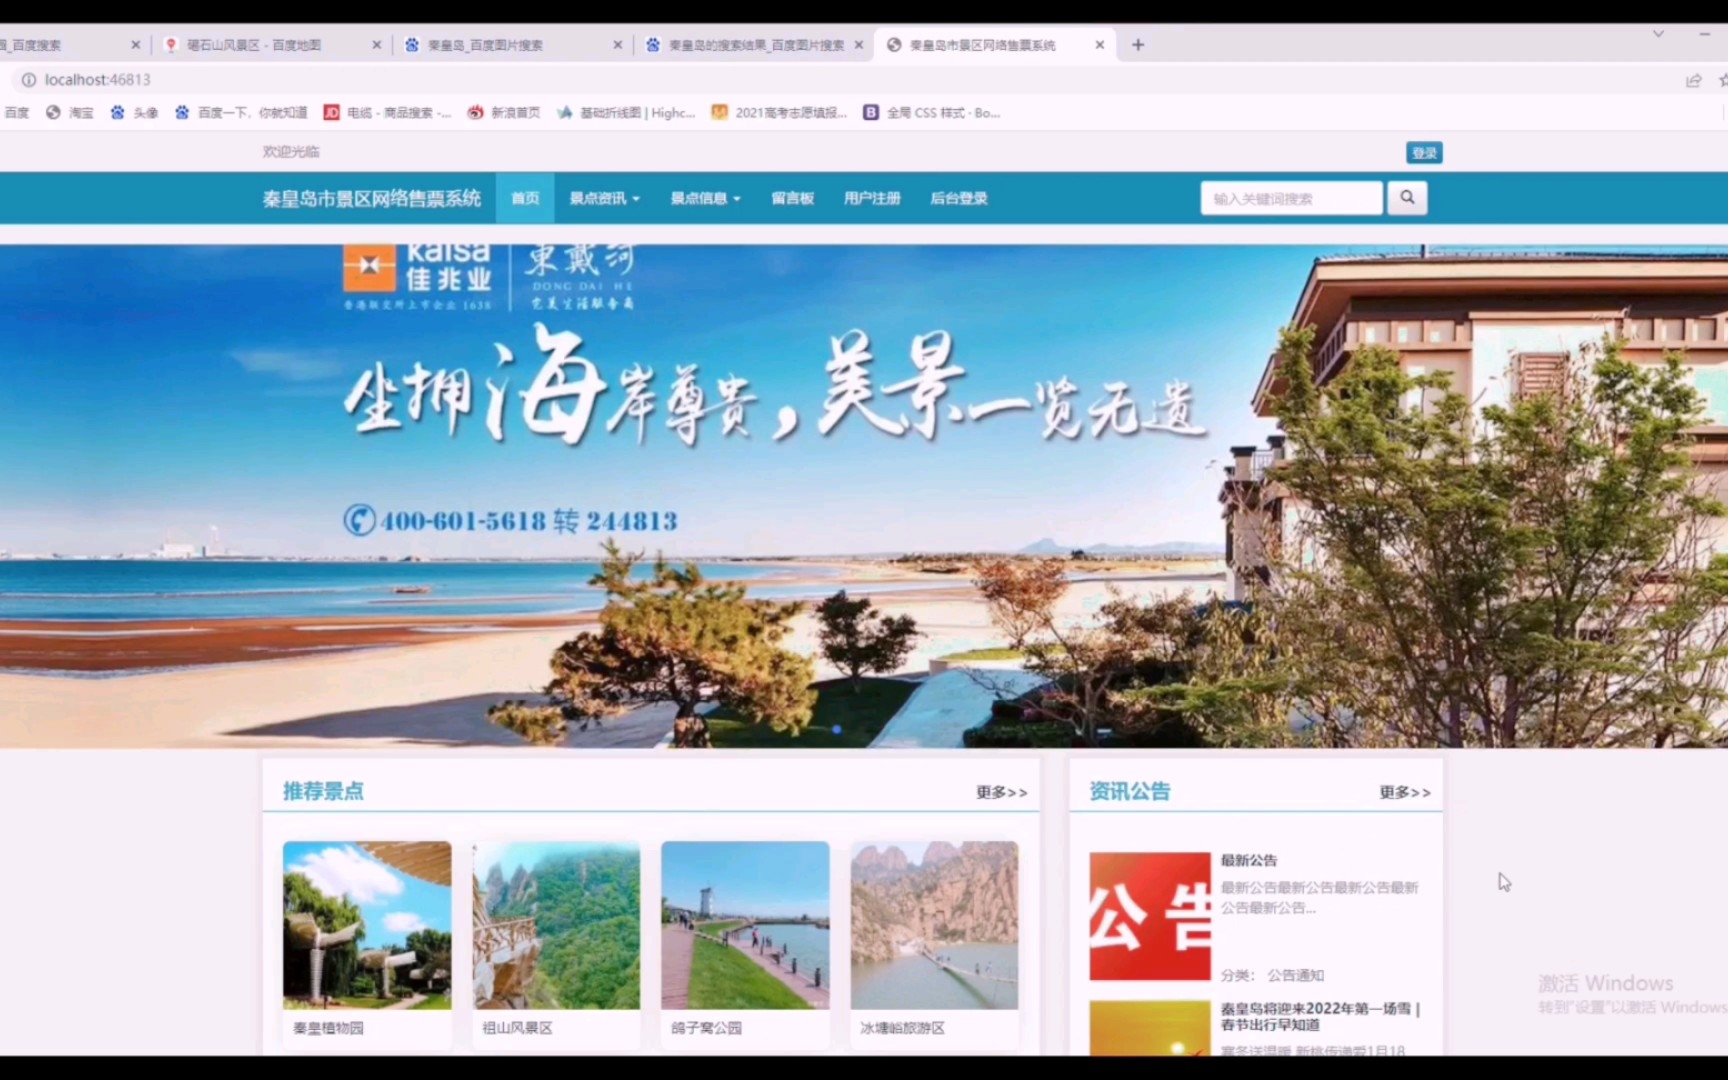Click the share page icon in address bar

click(1693, 80)
